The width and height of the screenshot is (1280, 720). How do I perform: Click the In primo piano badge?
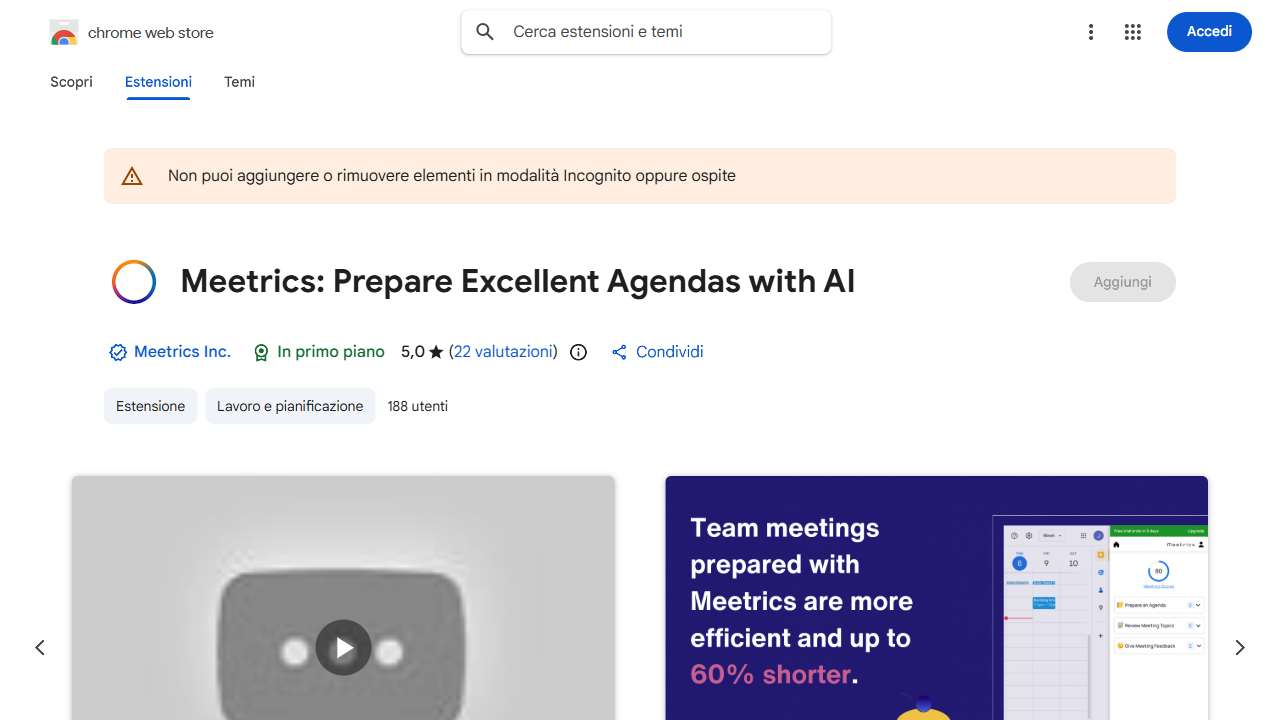[319, 352]
